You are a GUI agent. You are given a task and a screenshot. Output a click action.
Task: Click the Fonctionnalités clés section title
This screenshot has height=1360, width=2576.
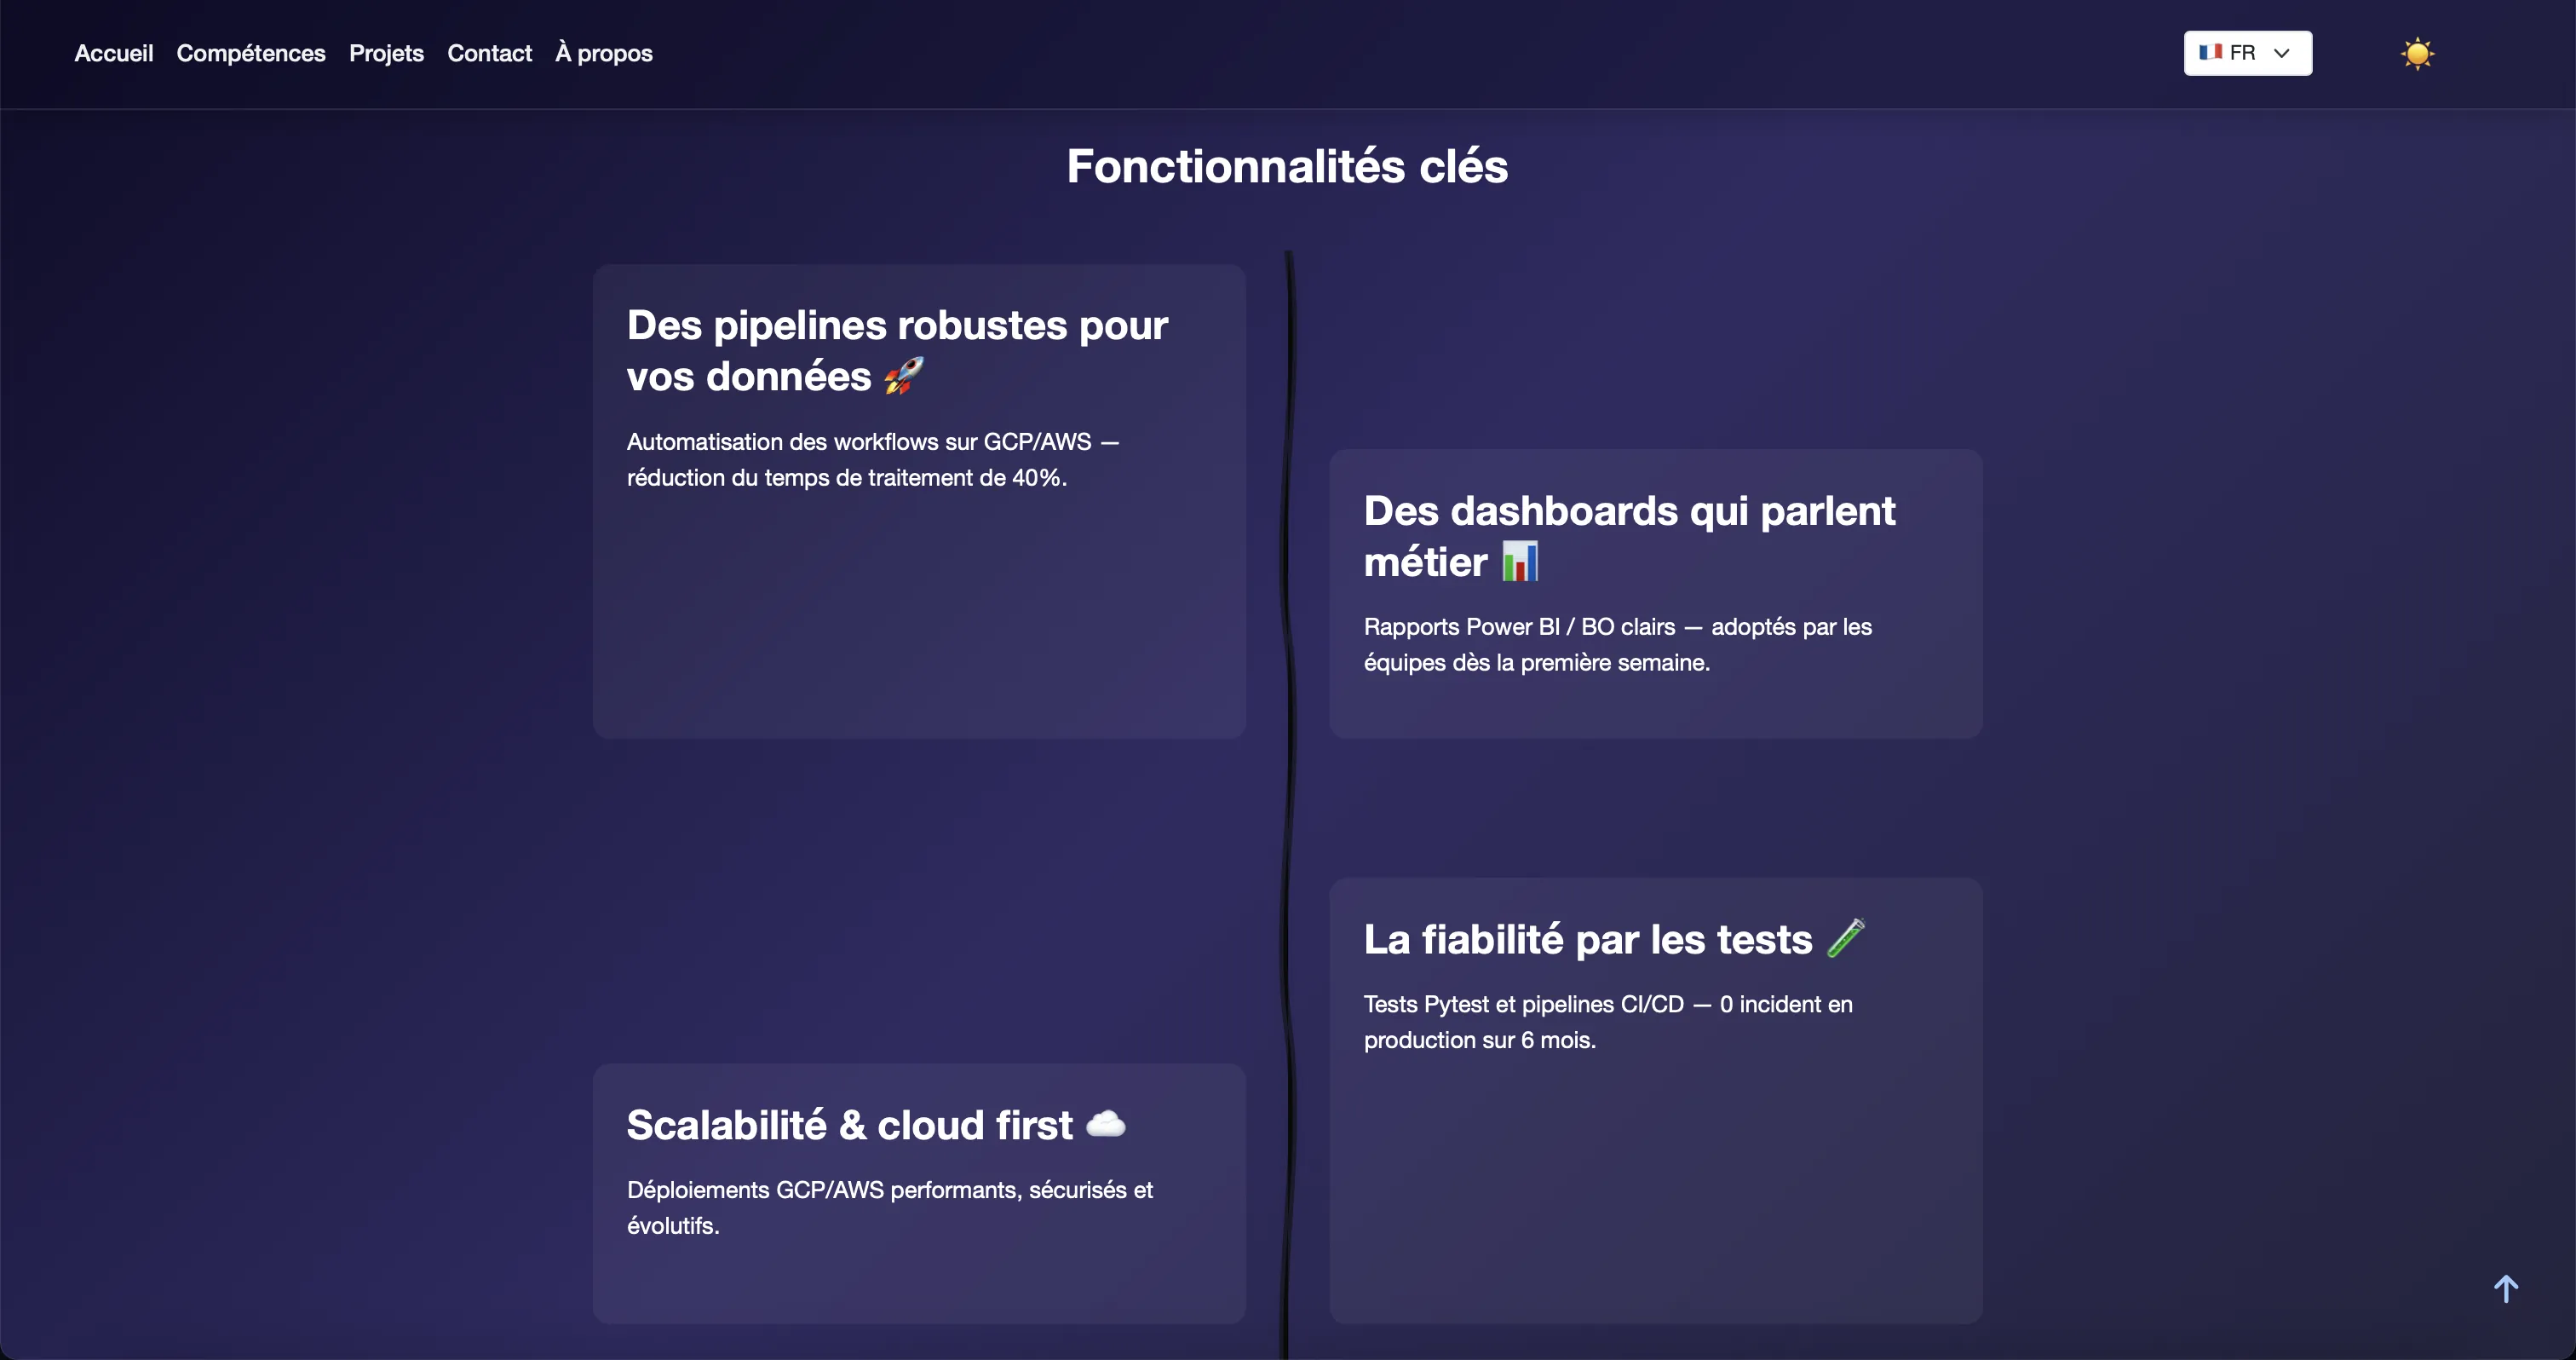click(1287, 166)
